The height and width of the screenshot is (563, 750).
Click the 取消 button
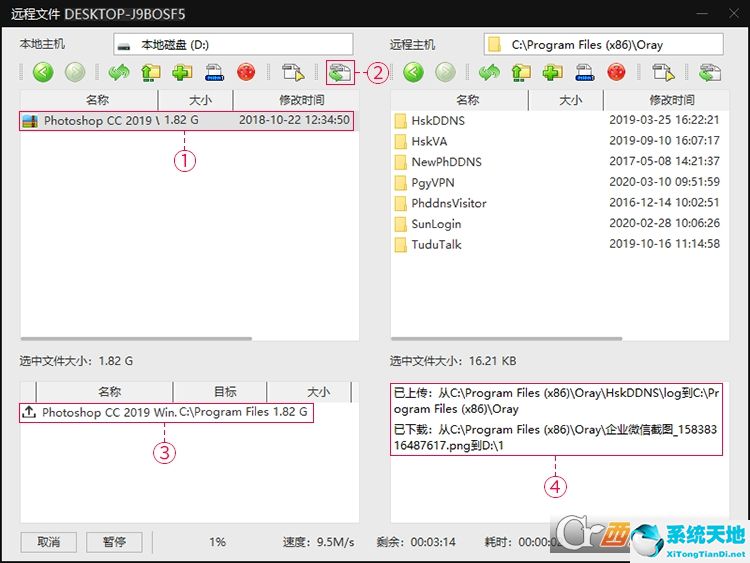49,542
